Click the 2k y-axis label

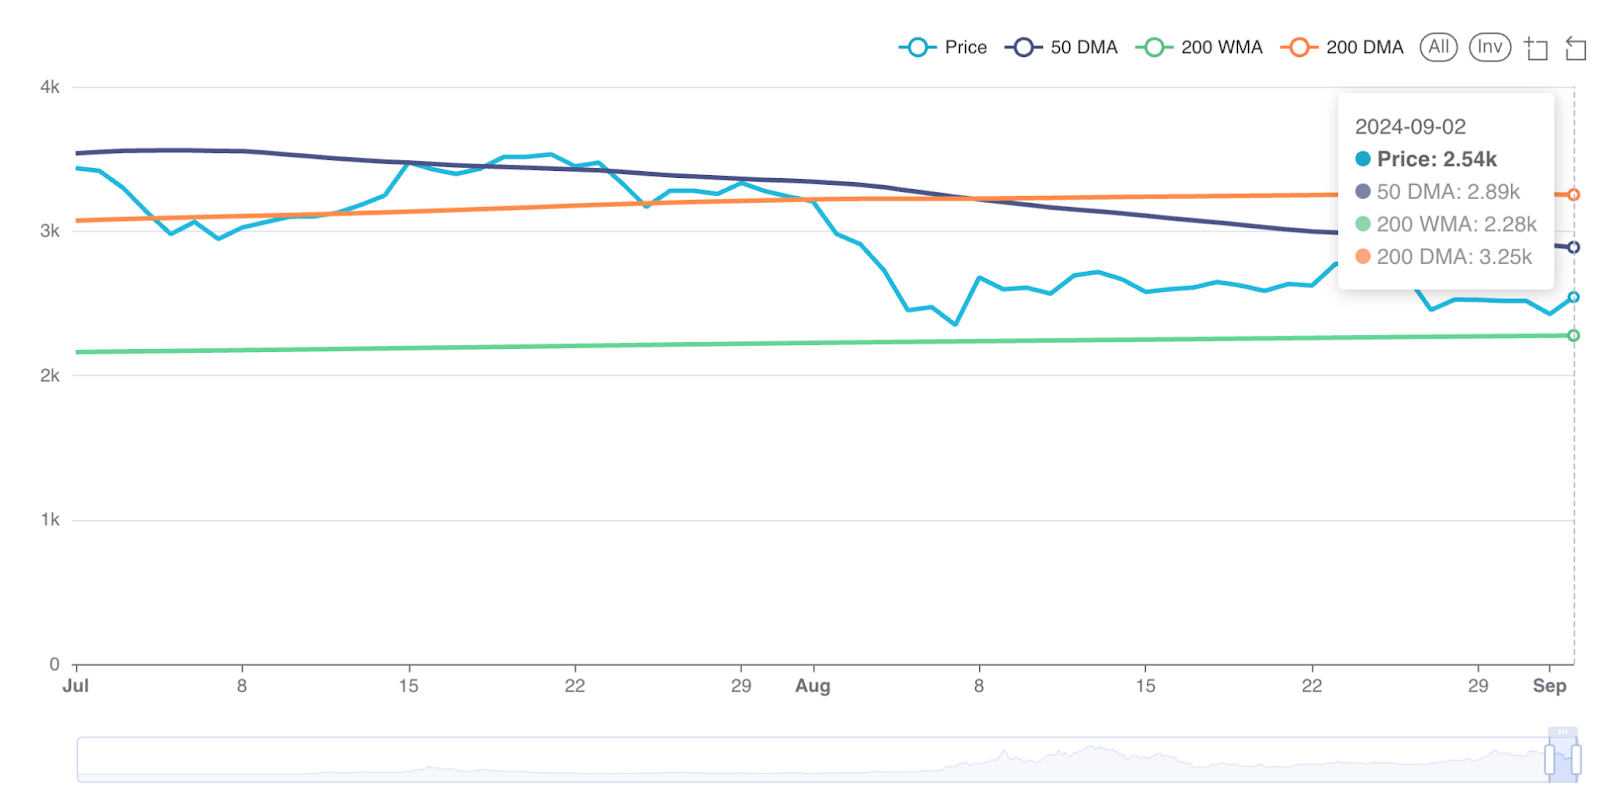50,376
